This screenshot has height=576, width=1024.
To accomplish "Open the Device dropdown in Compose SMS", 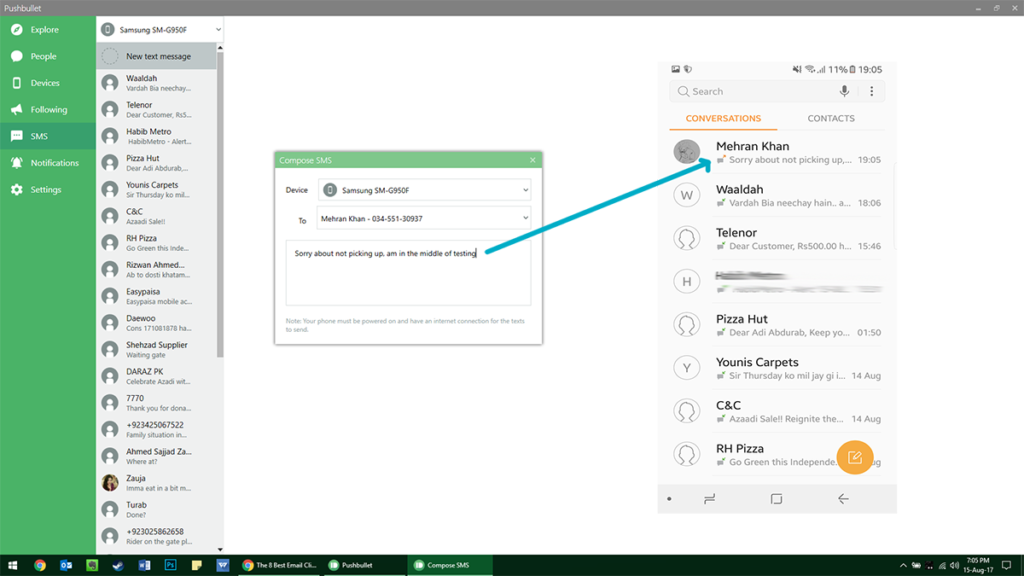I will coord(425,189).
